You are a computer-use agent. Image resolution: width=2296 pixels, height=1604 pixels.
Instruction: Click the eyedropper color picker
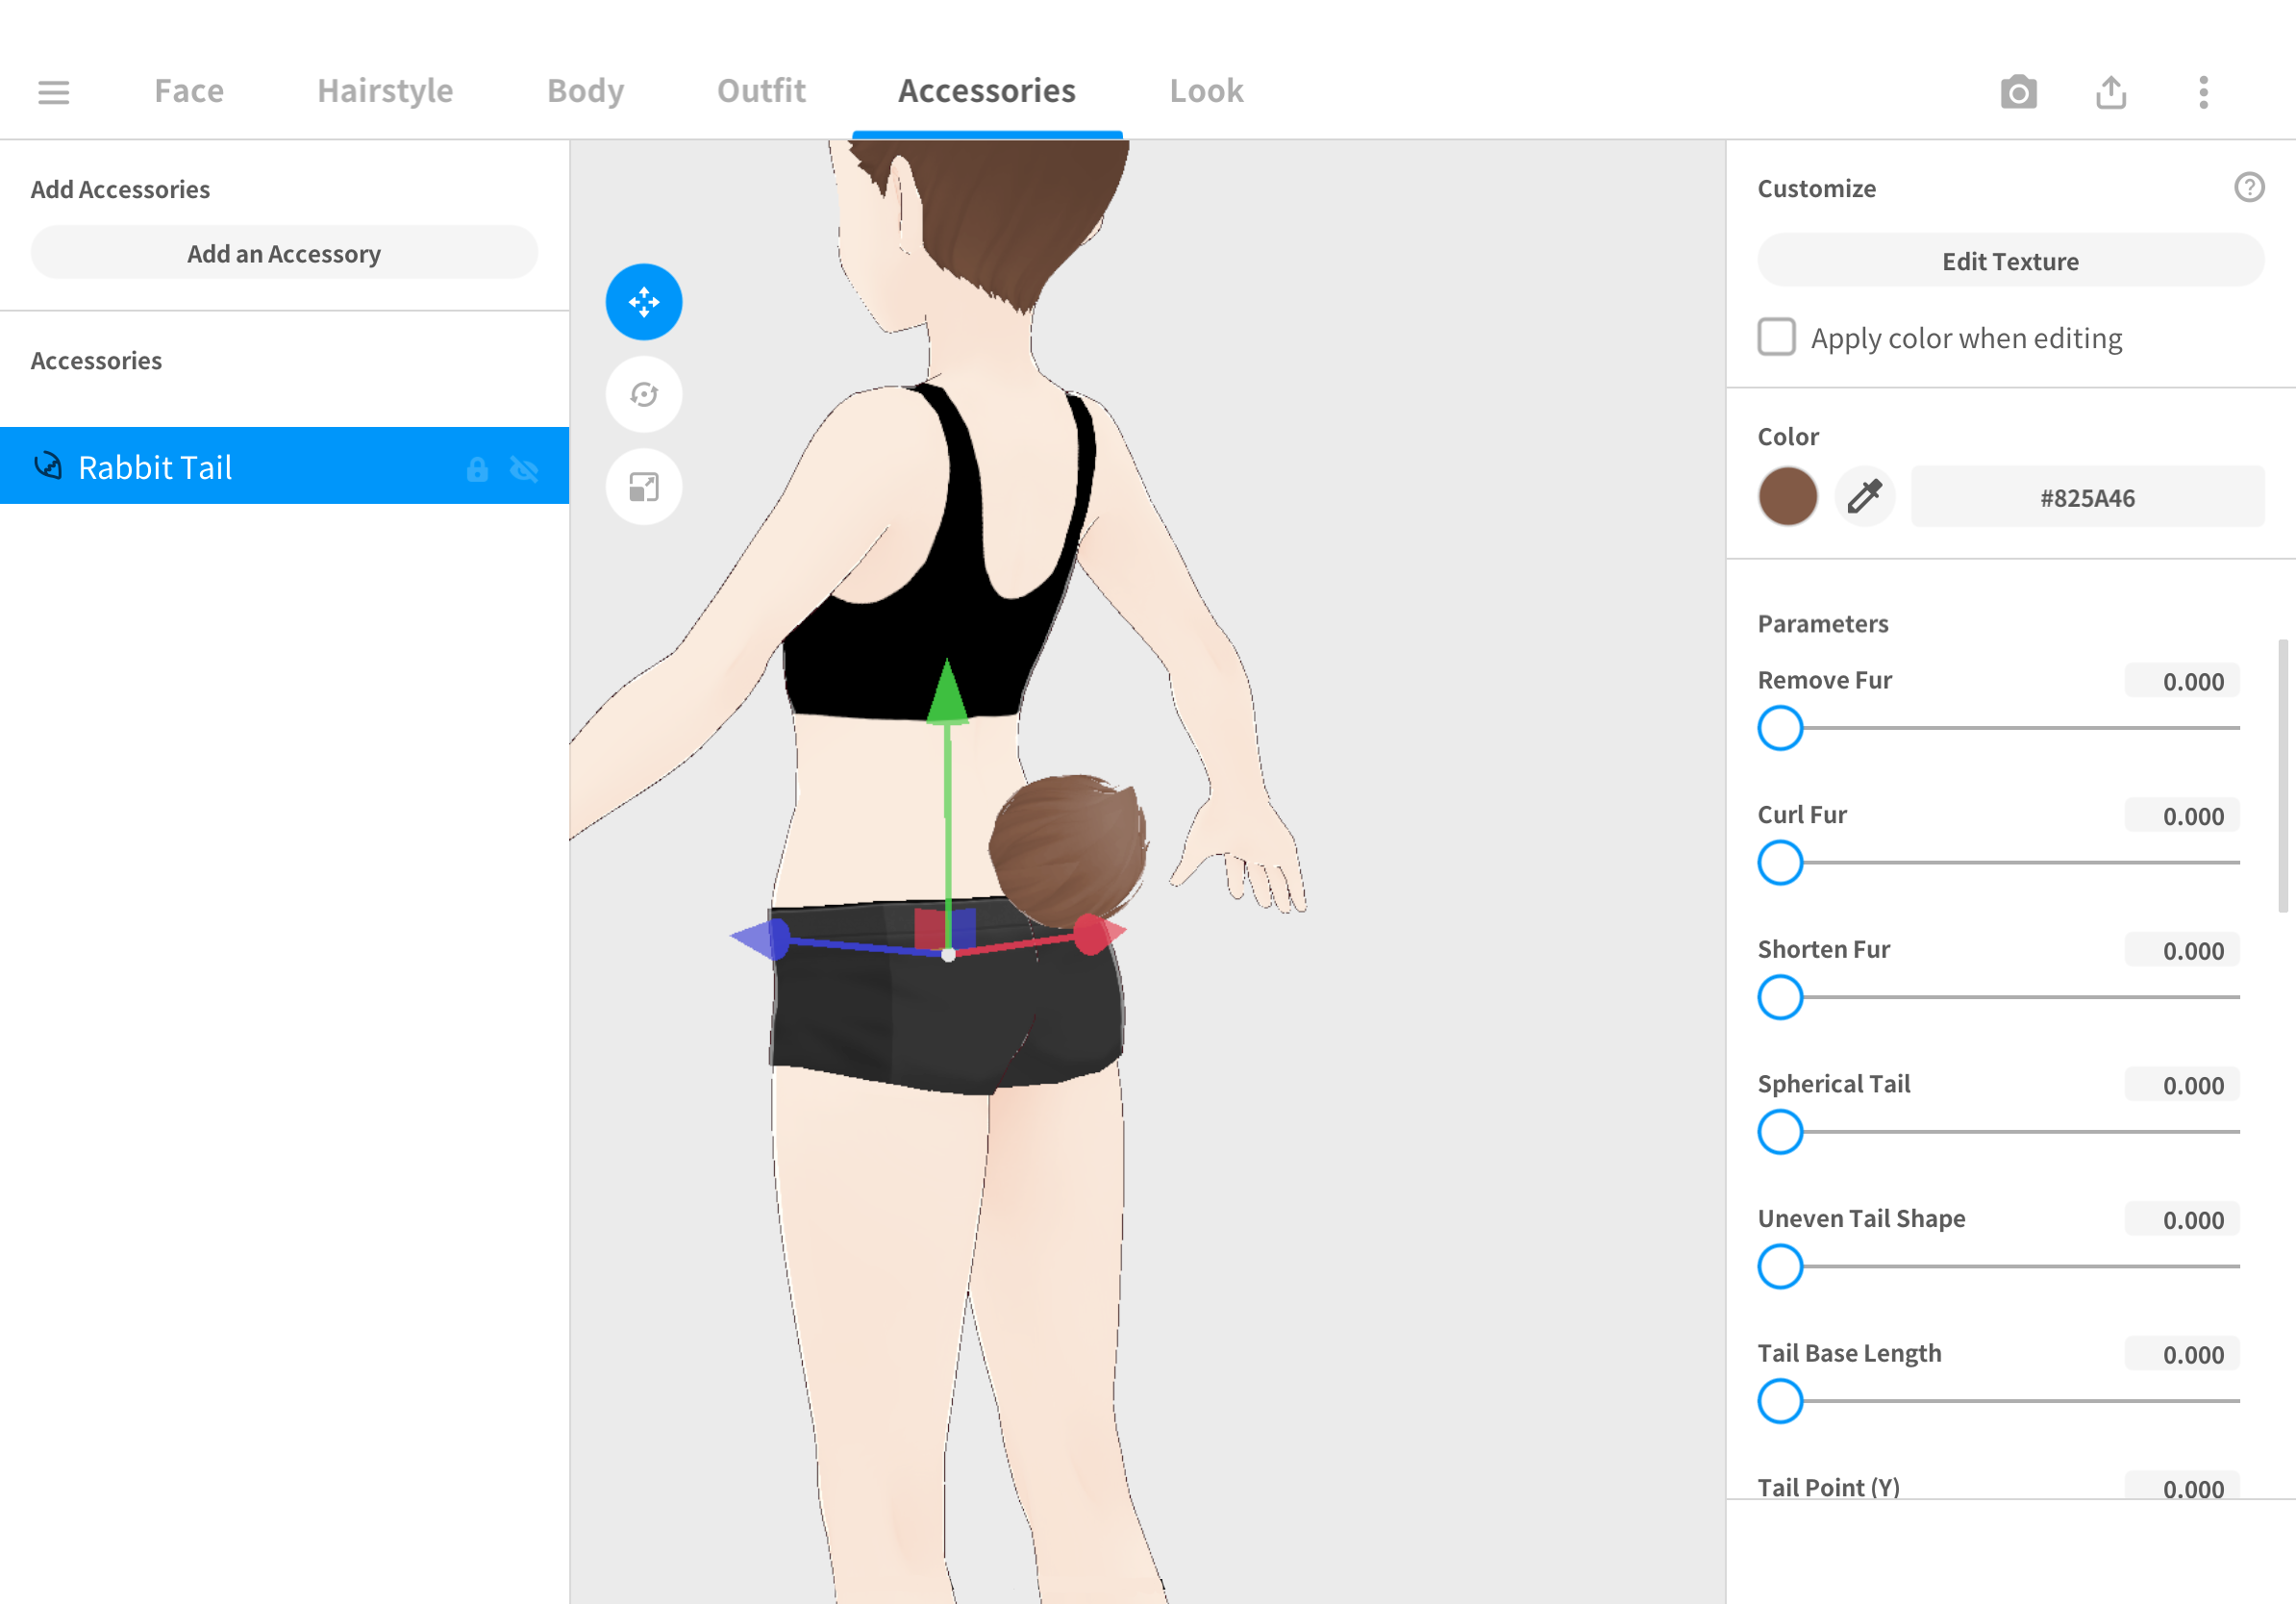tap(1864, 496)
